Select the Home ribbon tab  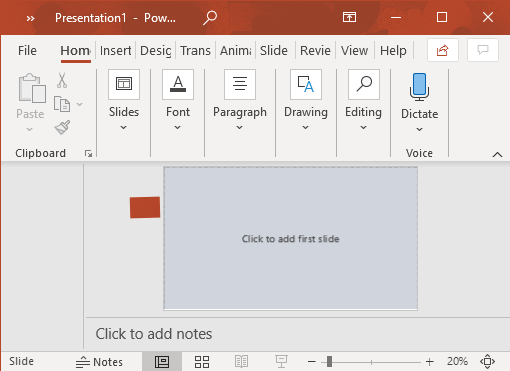[x=75, y=51]
